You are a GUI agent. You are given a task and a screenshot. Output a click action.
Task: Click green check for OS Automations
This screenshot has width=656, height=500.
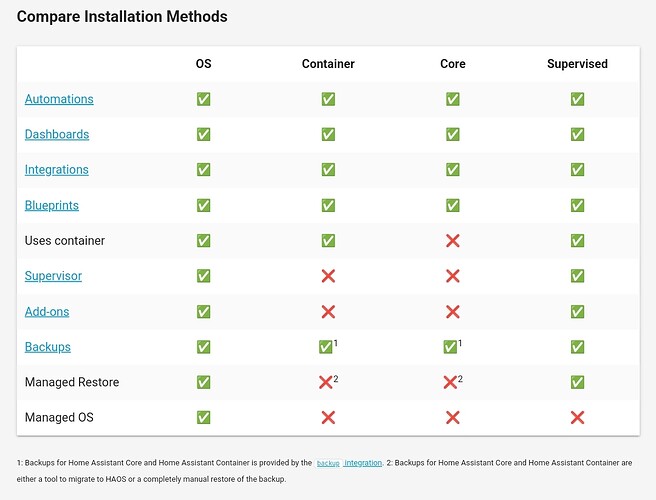coord(203,99)
